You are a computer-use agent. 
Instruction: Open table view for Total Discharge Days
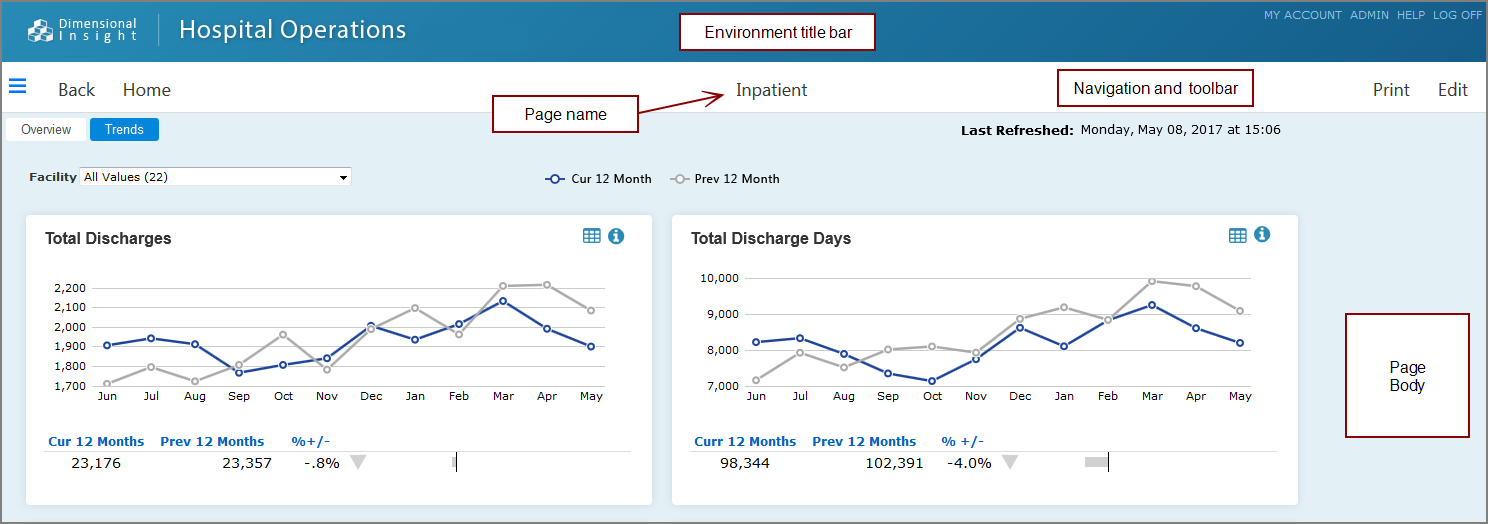(1238, 234)
